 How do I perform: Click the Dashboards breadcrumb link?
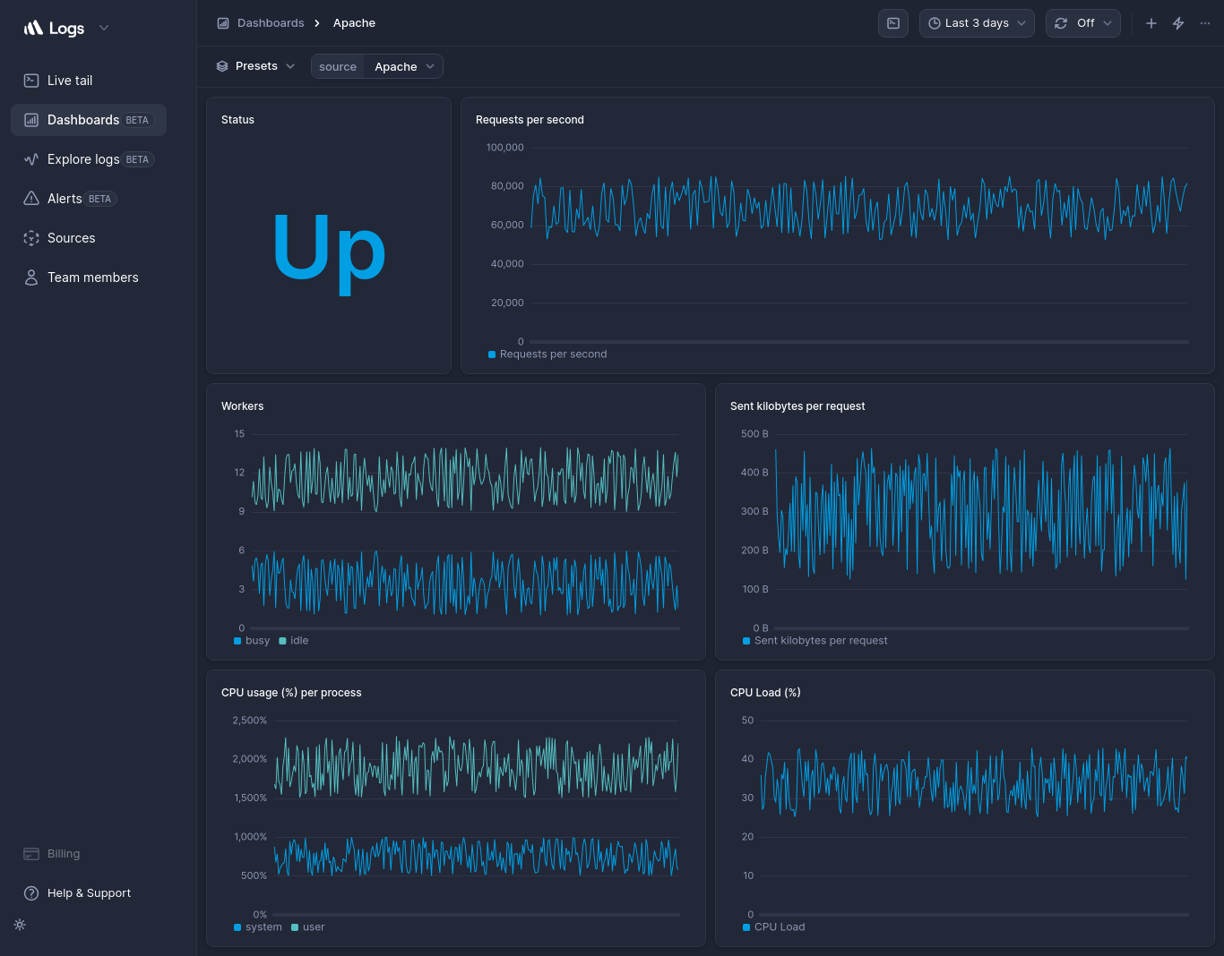click(x=270, y=23)
